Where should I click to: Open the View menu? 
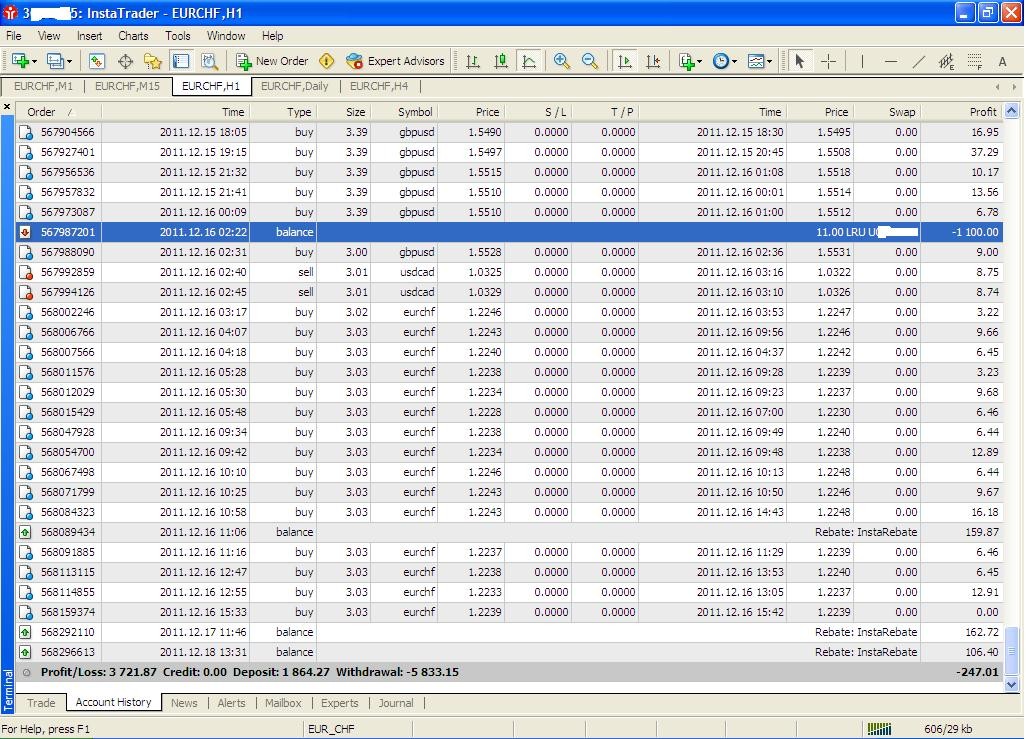click(49, 36)
